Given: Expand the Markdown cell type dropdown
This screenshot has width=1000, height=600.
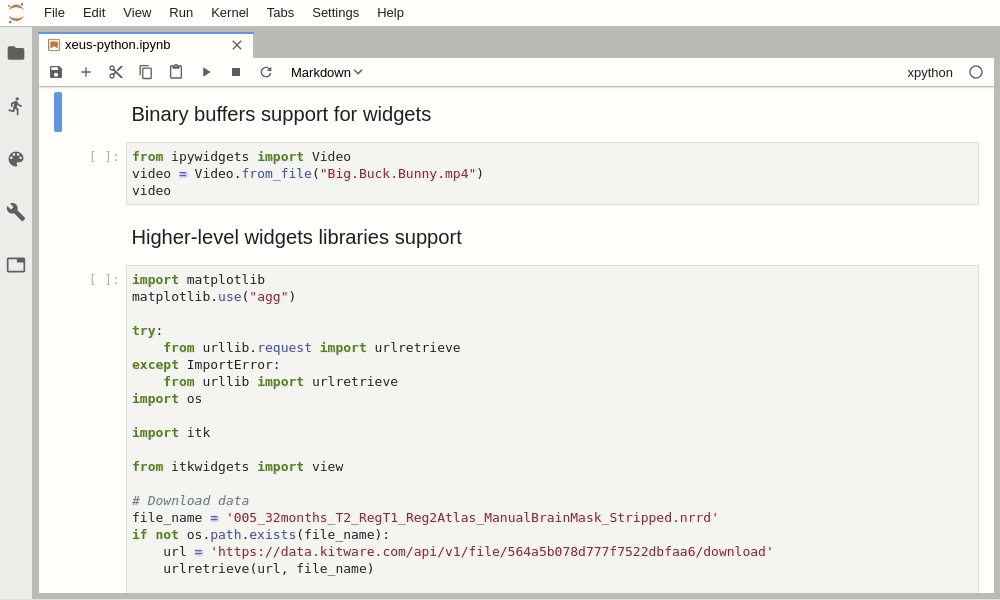Looking at the screenshot, I should (326, 72).
